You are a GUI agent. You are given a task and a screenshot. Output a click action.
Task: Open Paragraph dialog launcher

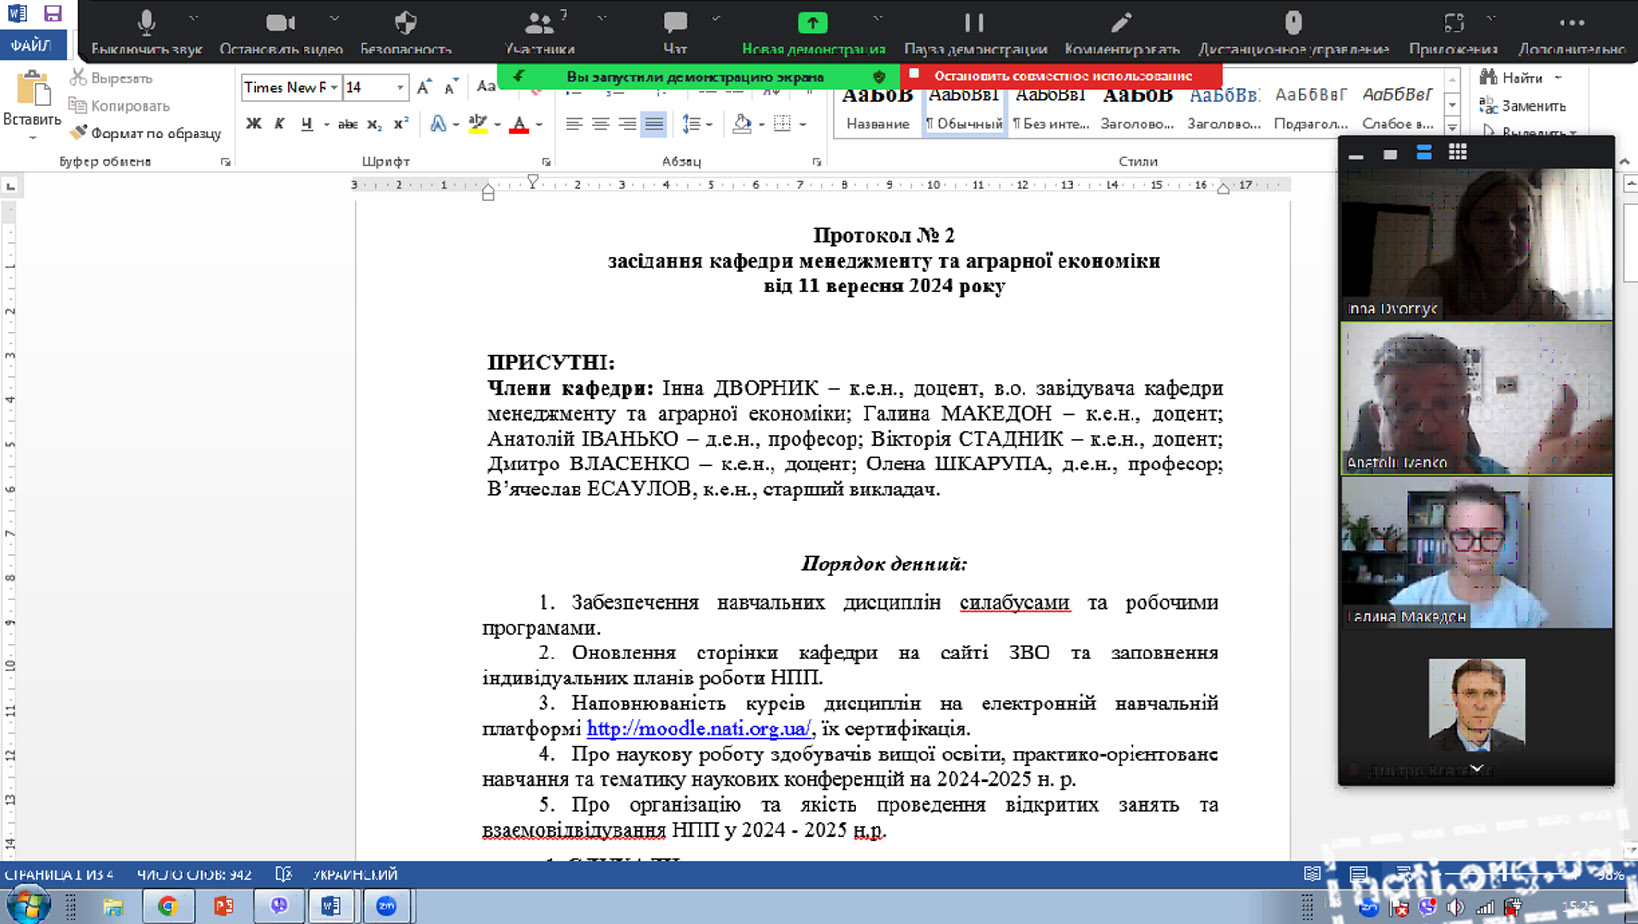817,162
